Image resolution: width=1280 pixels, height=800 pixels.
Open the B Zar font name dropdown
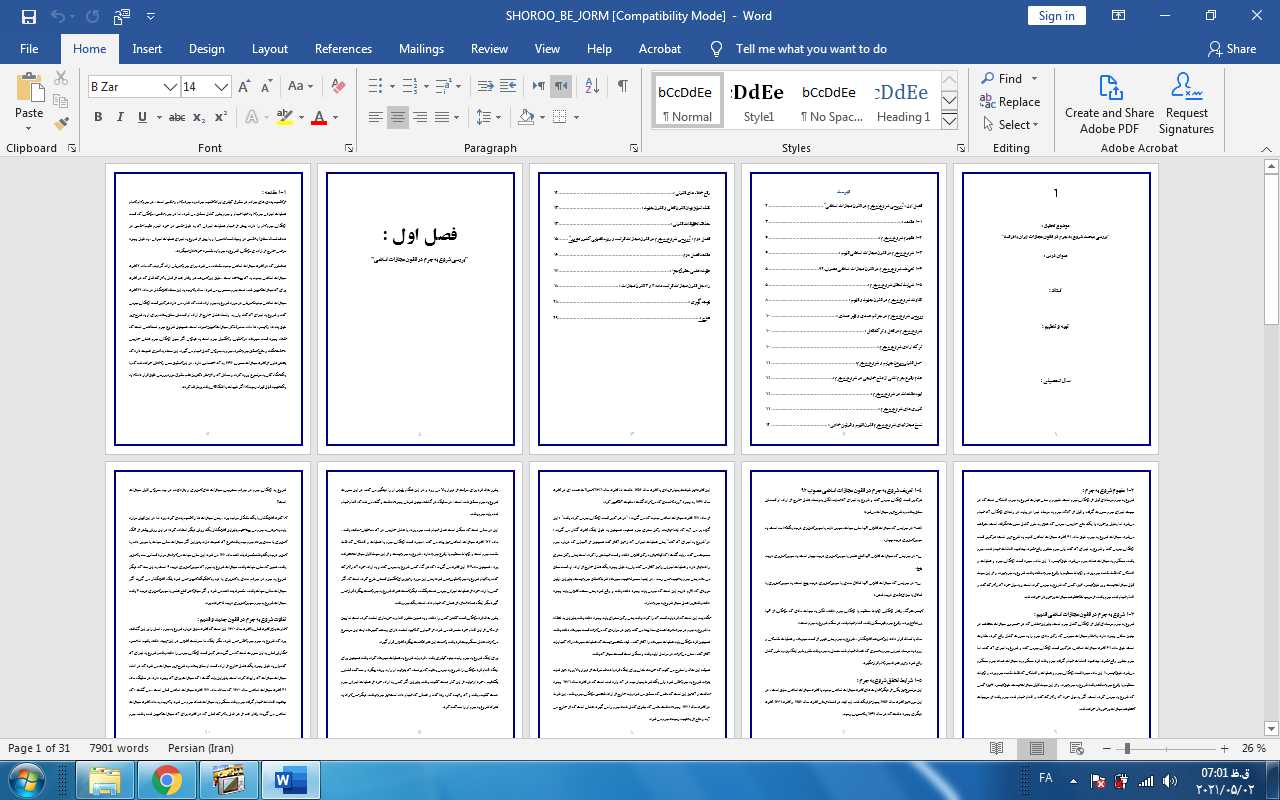coord(170,87)
